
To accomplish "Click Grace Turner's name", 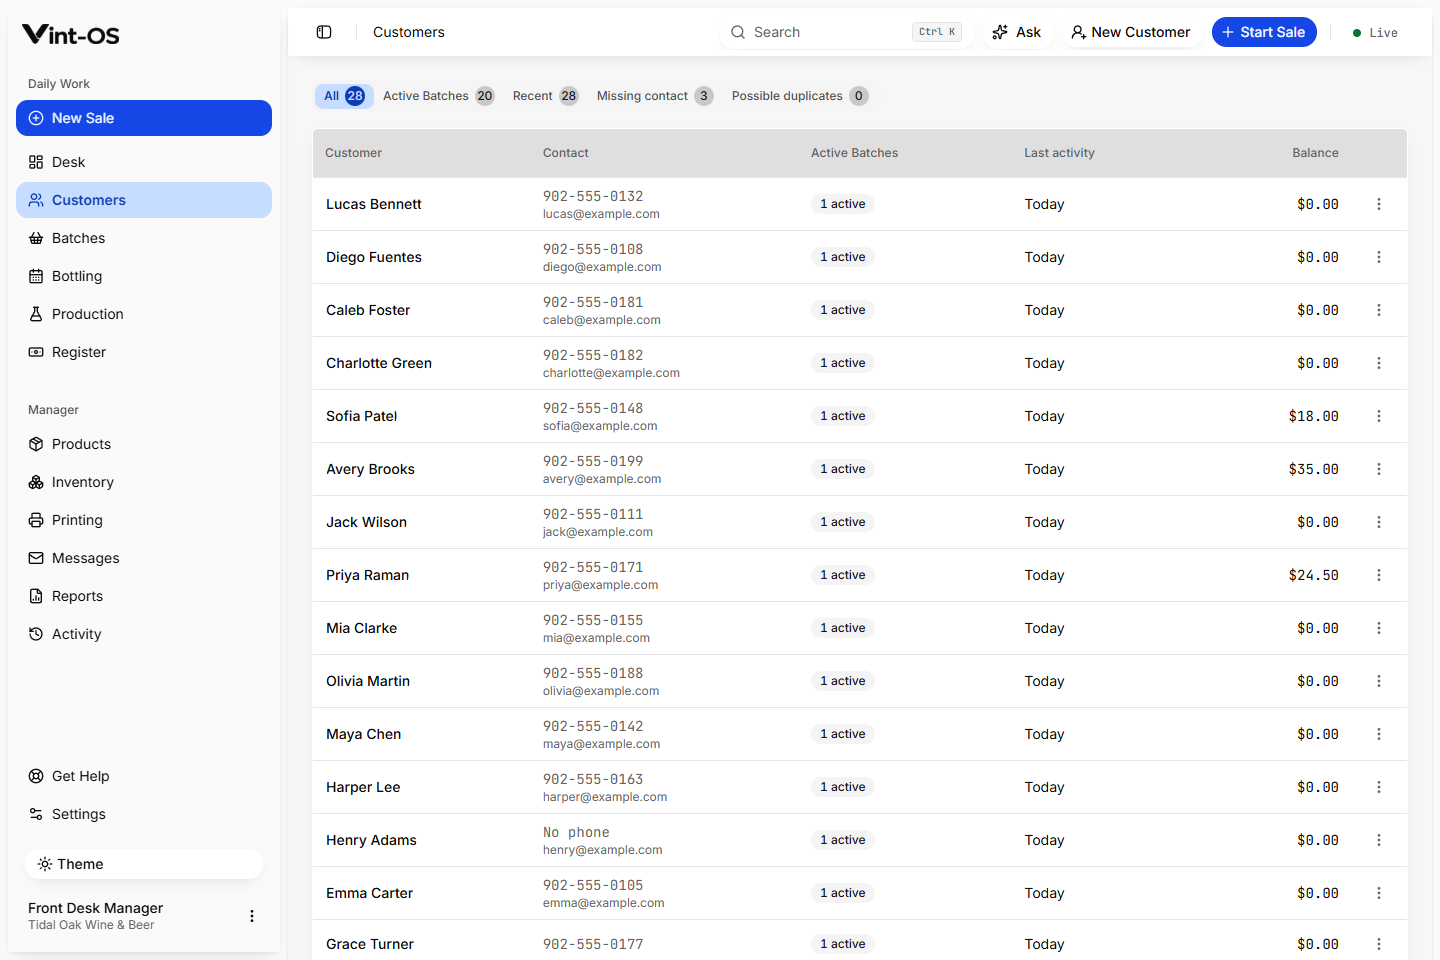I will 370,944.
